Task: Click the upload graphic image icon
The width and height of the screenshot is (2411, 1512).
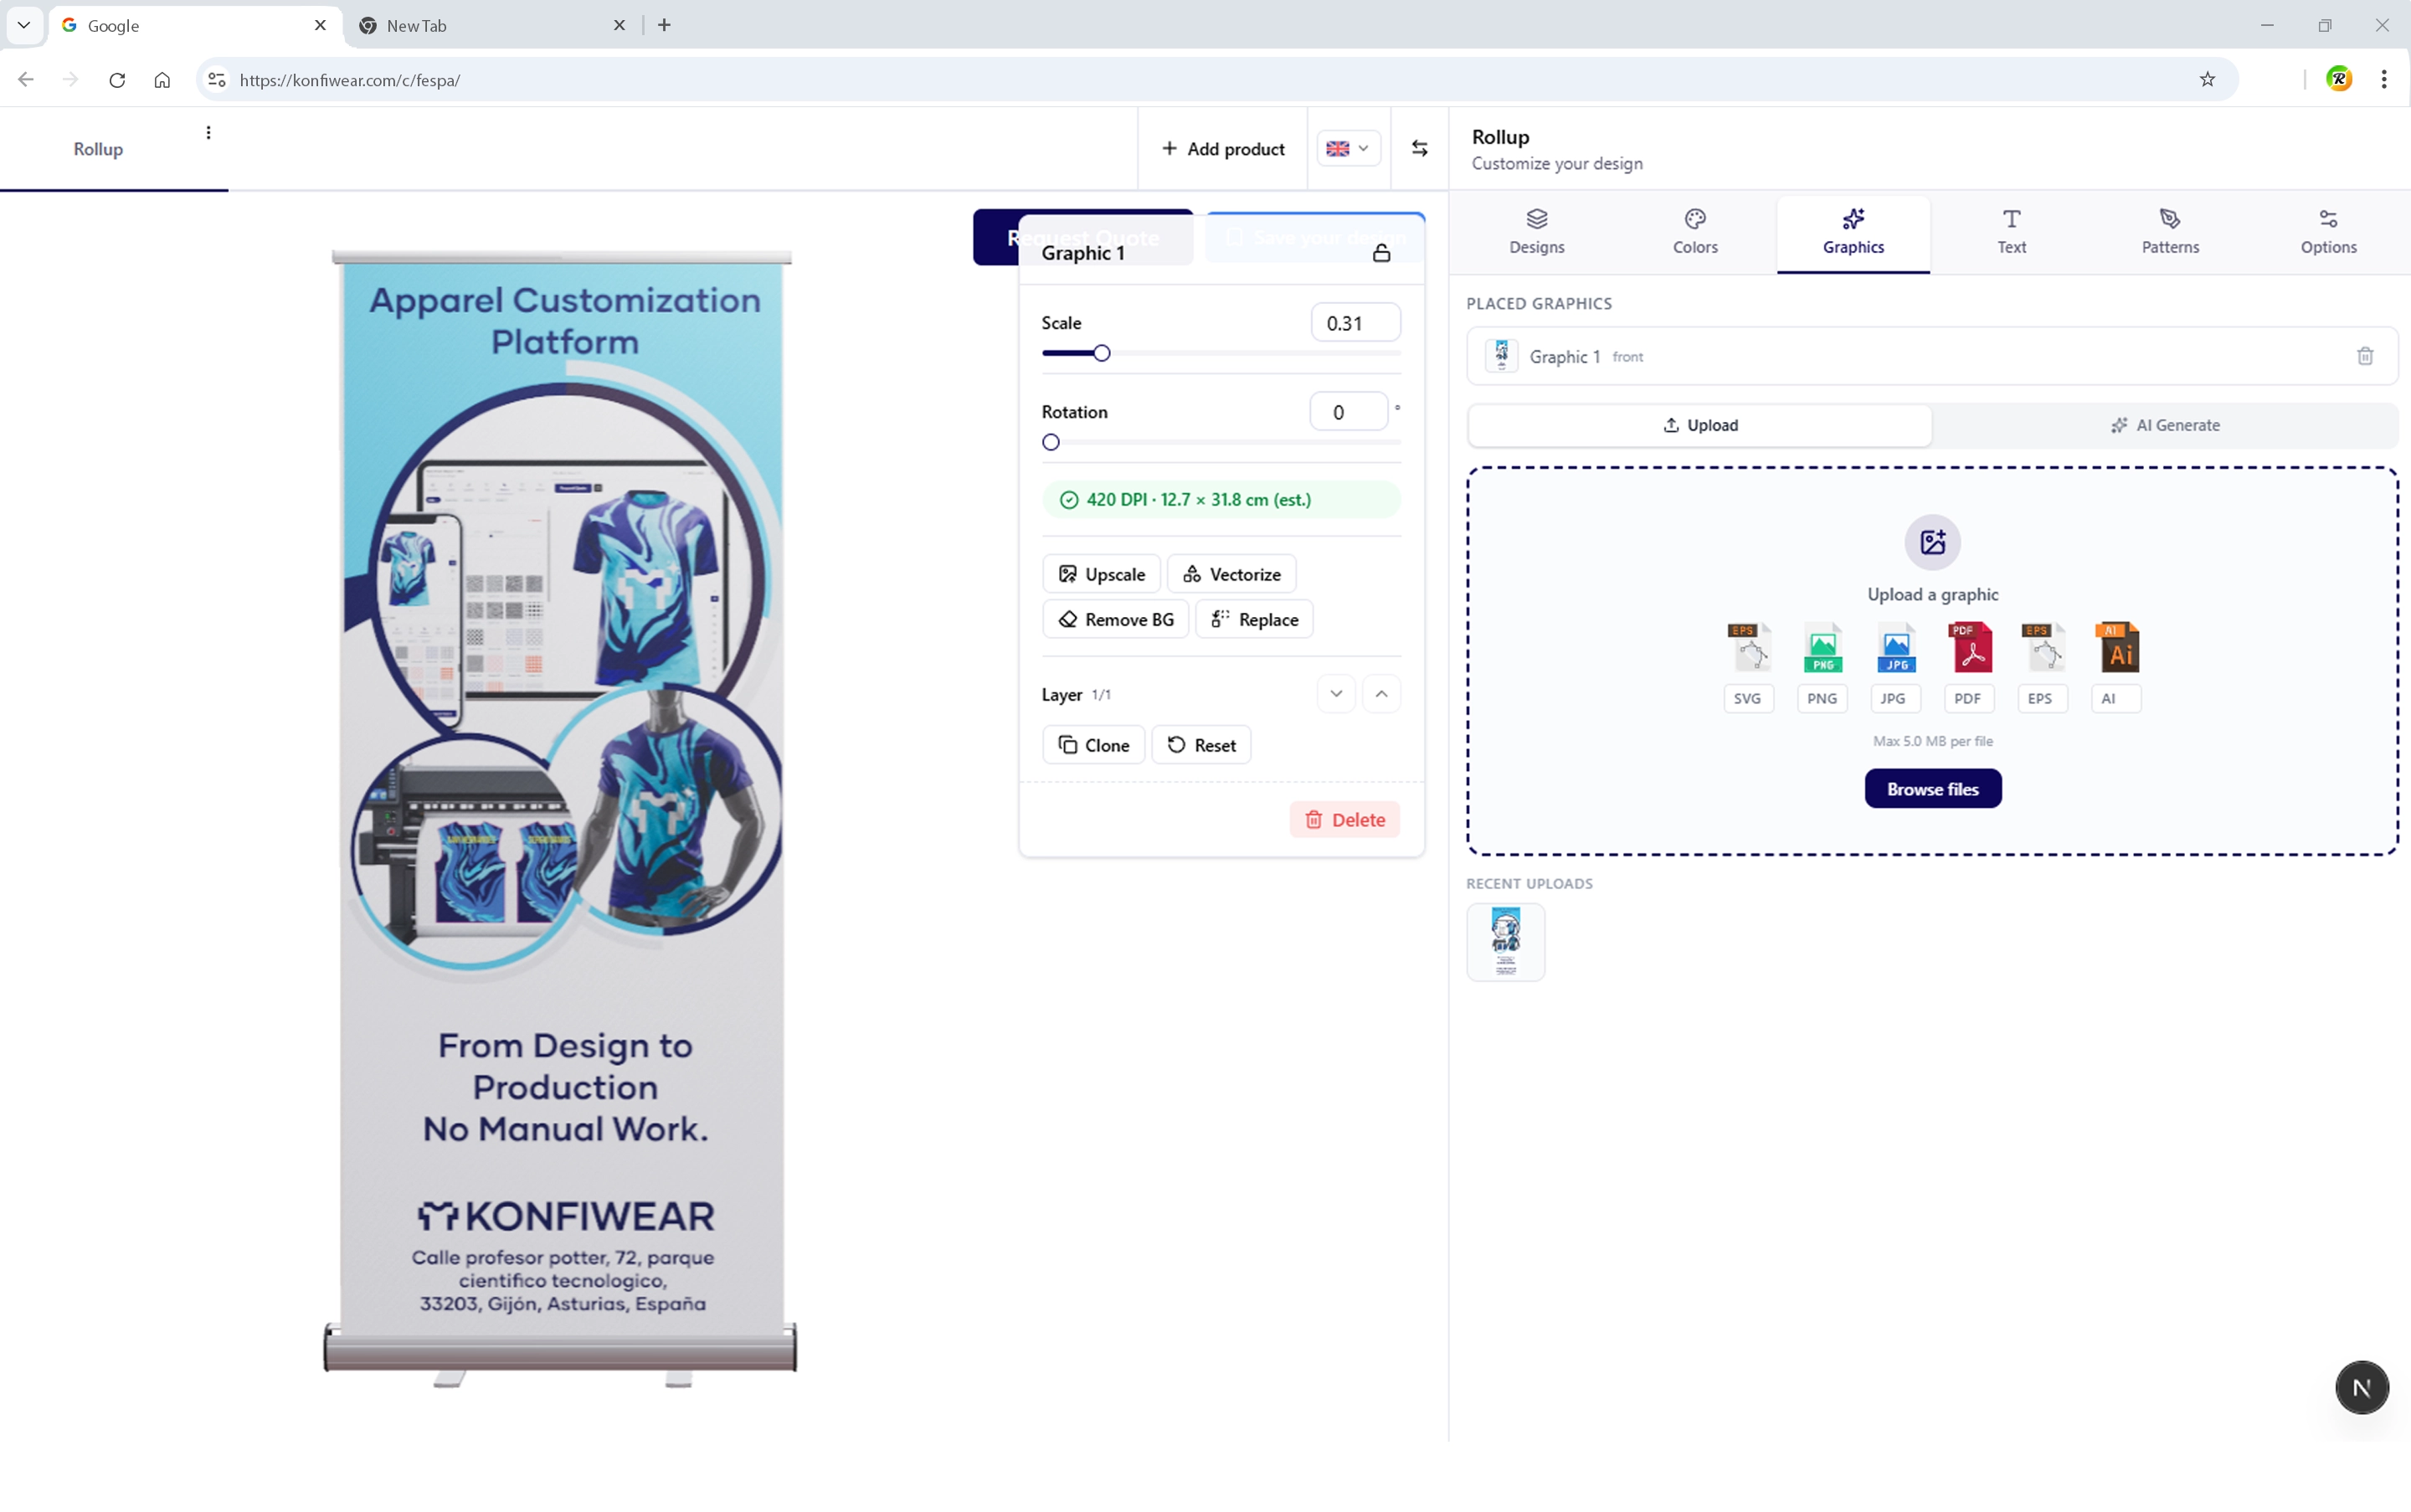Action: tap(1932, 542)
